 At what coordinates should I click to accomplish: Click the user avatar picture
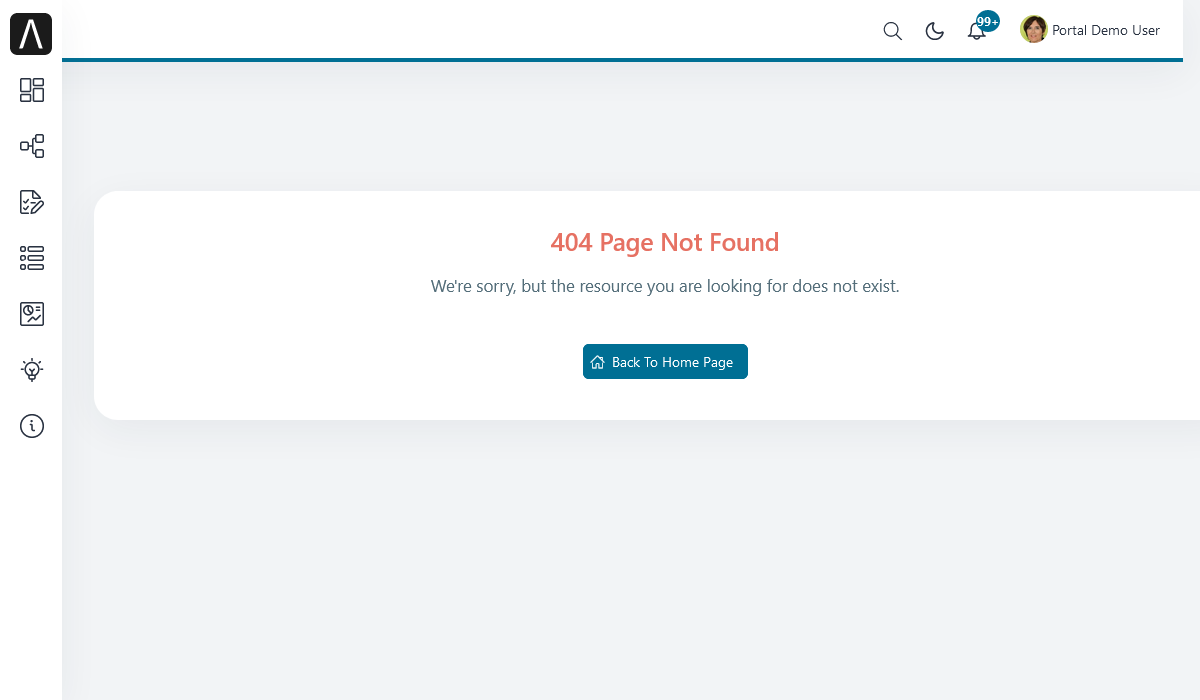coord(1034,29)
